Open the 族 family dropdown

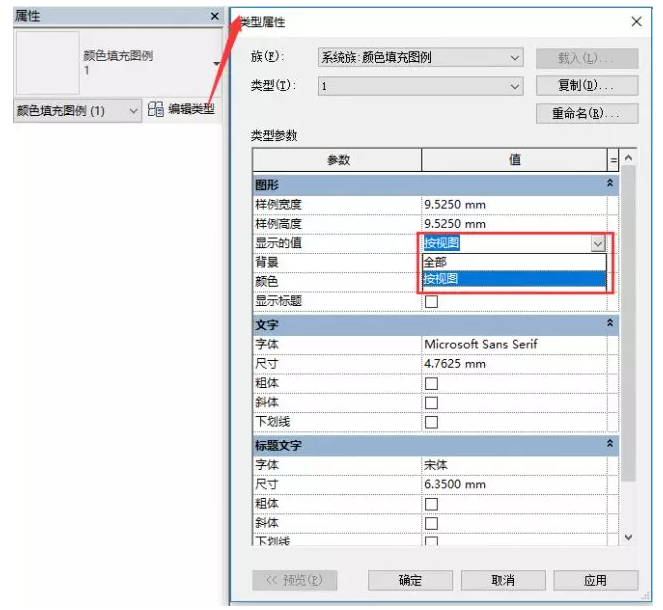[x=420, y=58]
